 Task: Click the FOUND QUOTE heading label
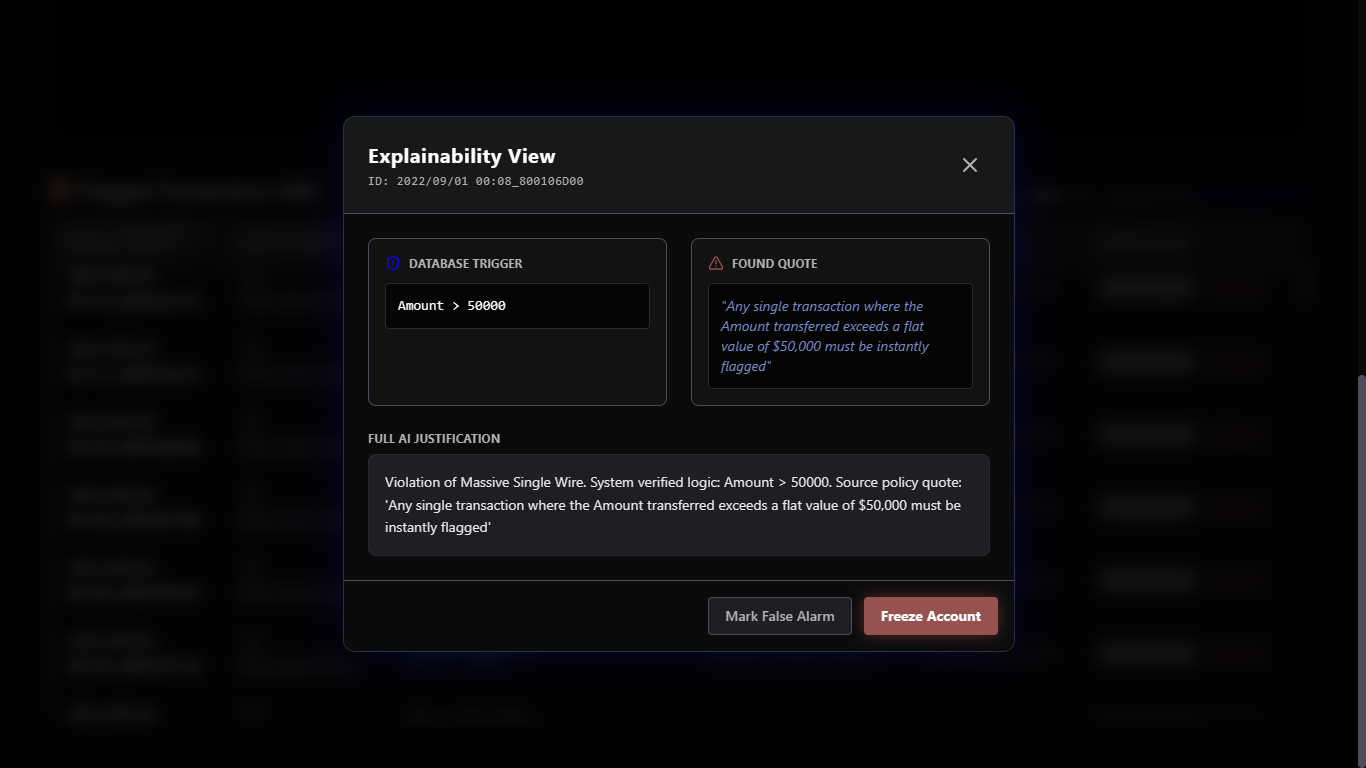(x=774, y=264)
